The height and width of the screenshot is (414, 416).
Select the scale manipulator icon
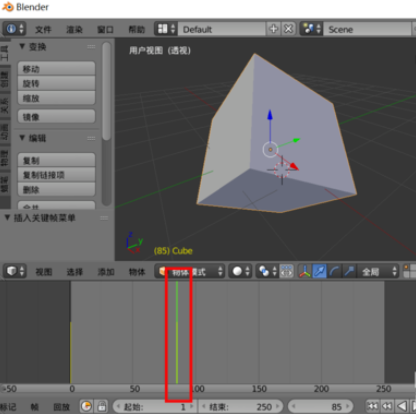[349, 271]
